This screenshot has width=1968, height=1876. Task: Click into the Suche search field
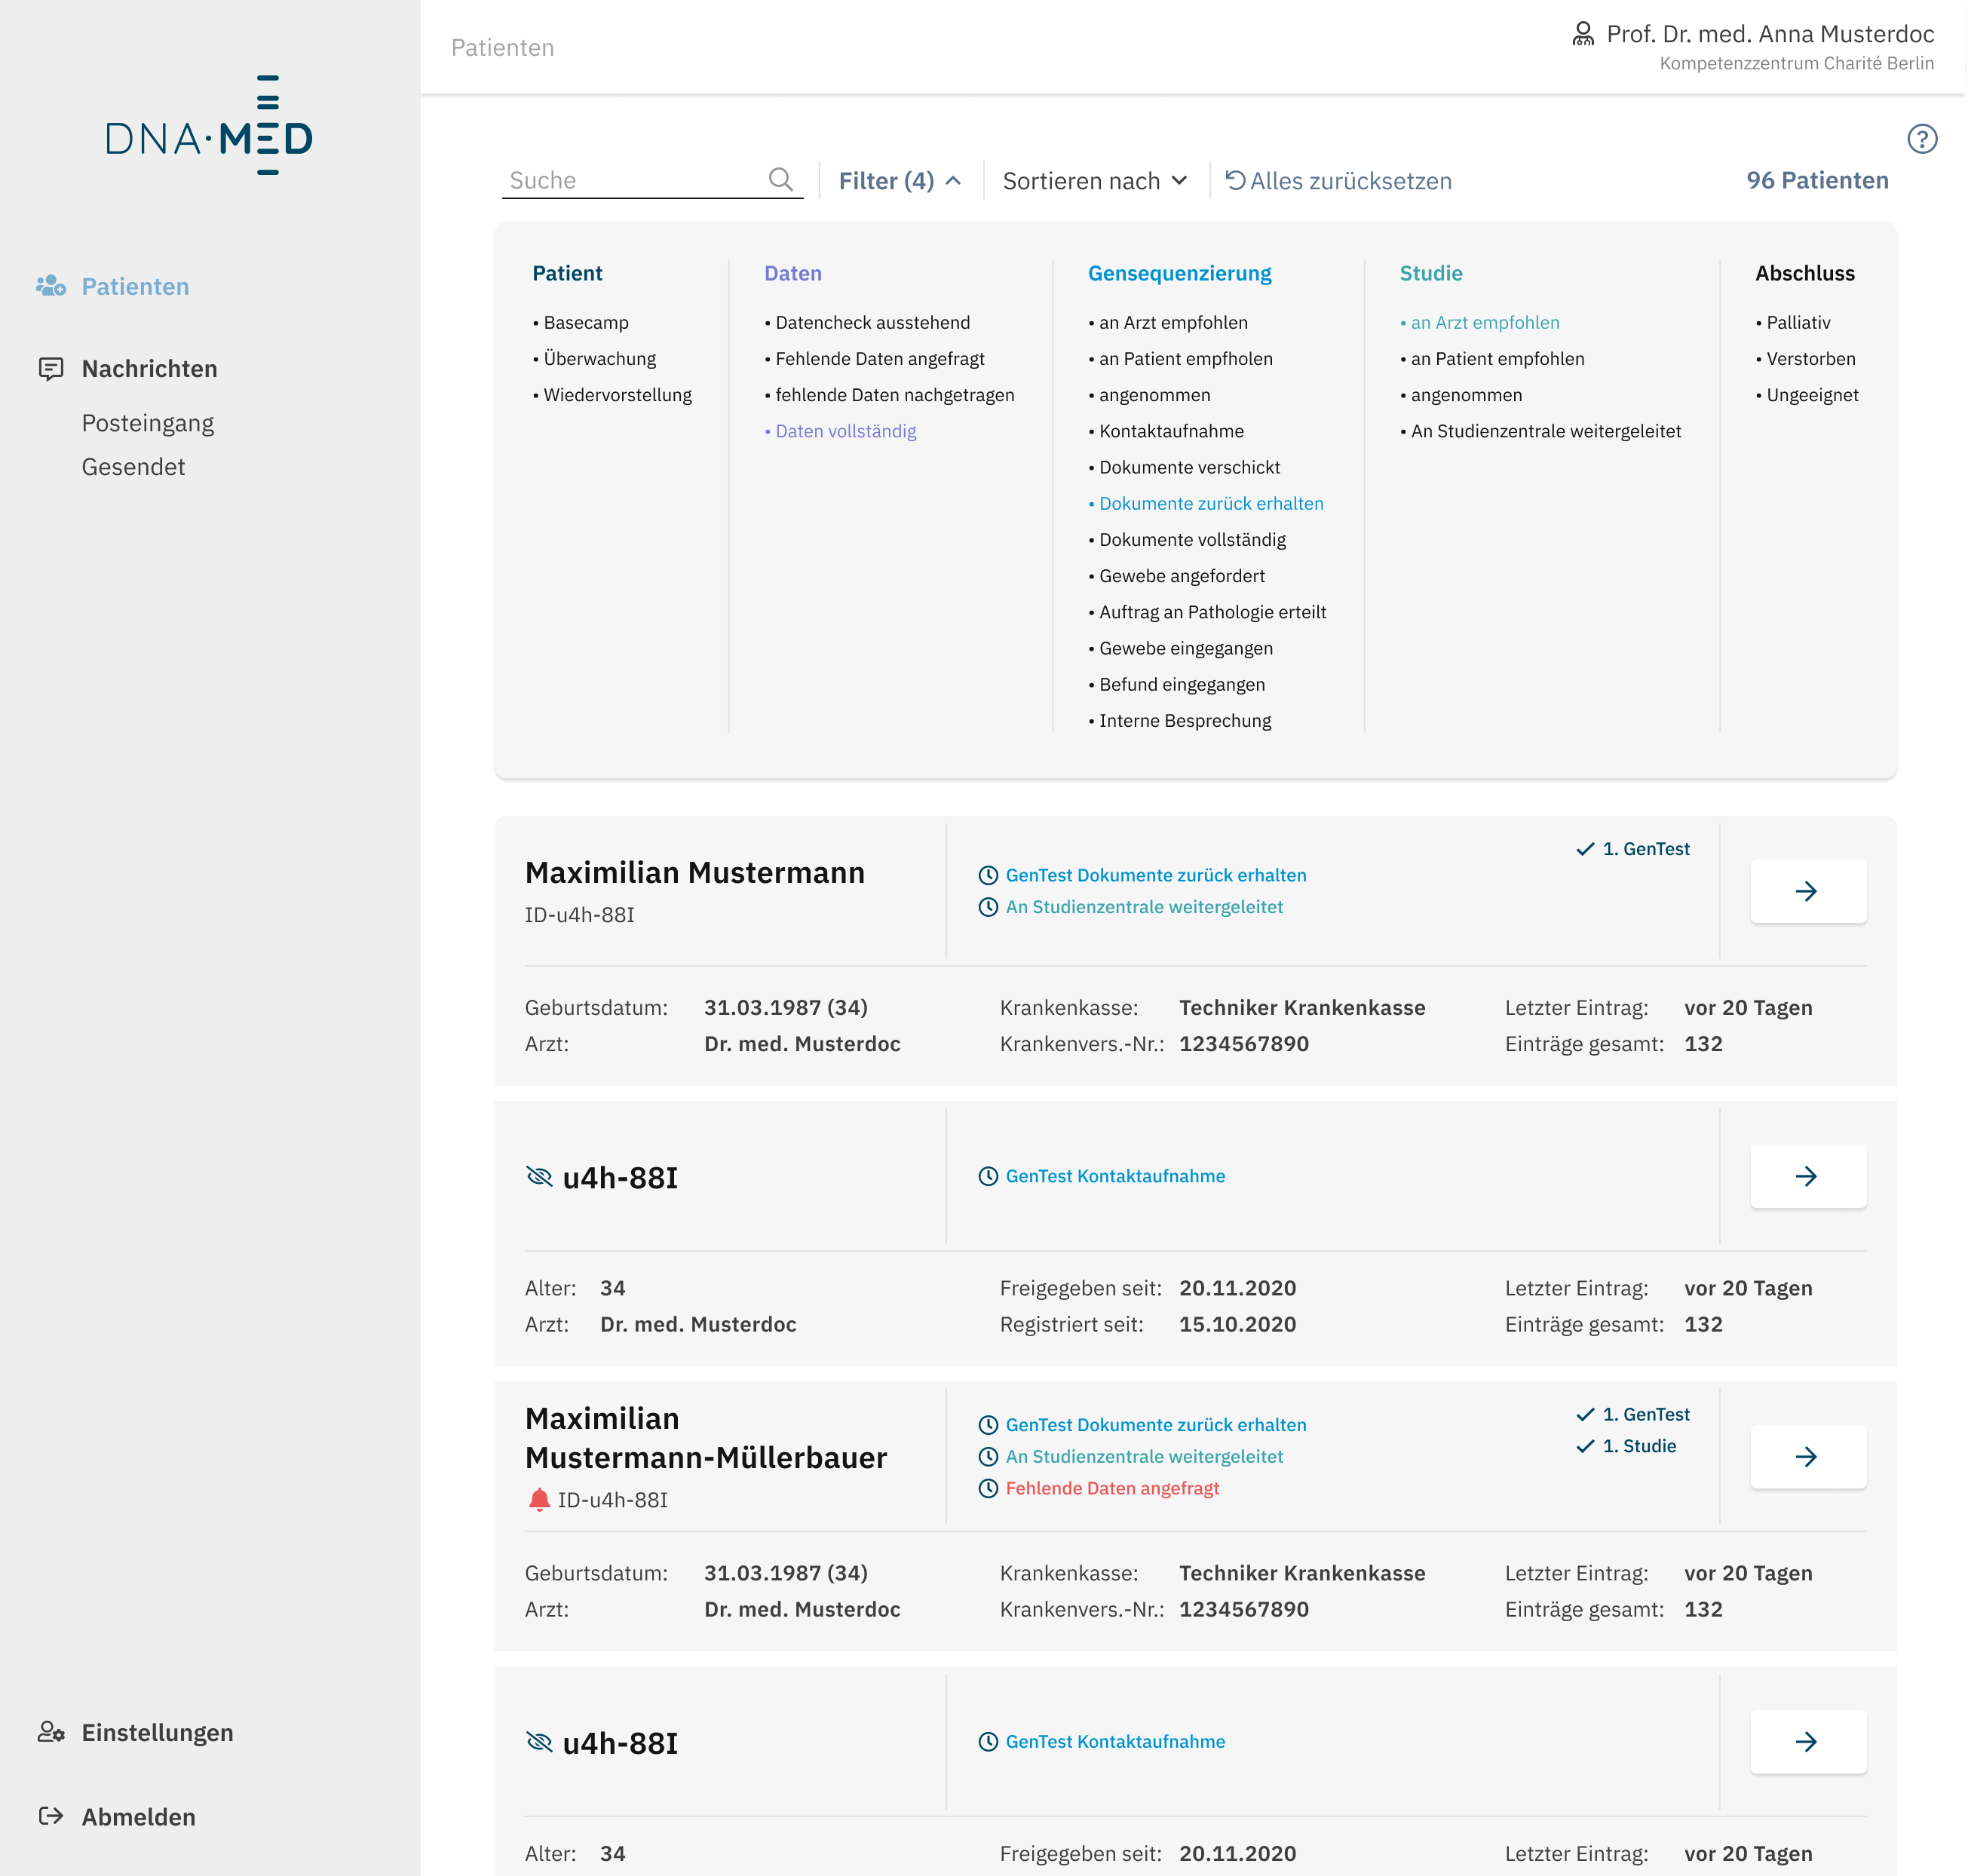630,180
